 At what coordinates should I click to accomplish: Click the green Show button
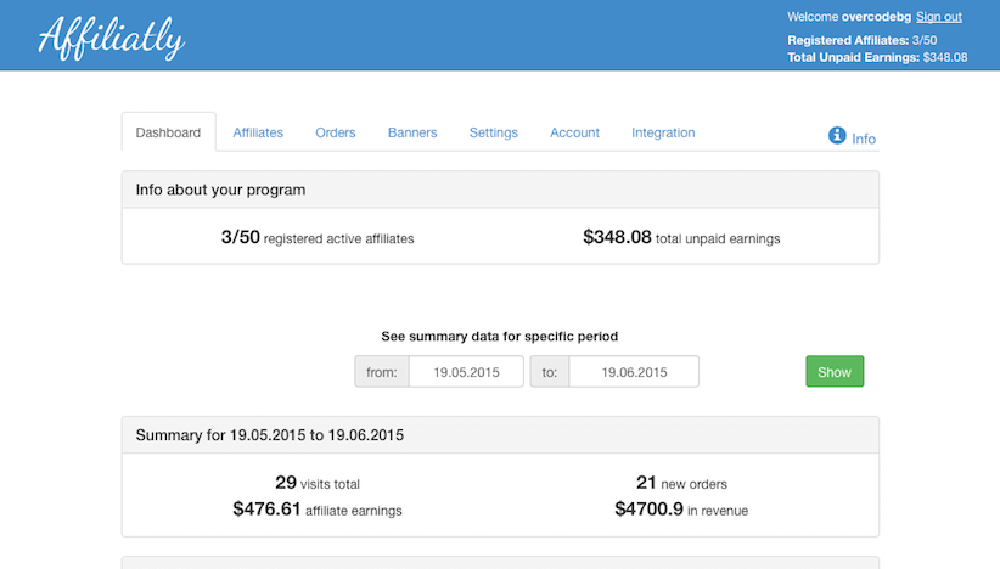coord(835,371)
